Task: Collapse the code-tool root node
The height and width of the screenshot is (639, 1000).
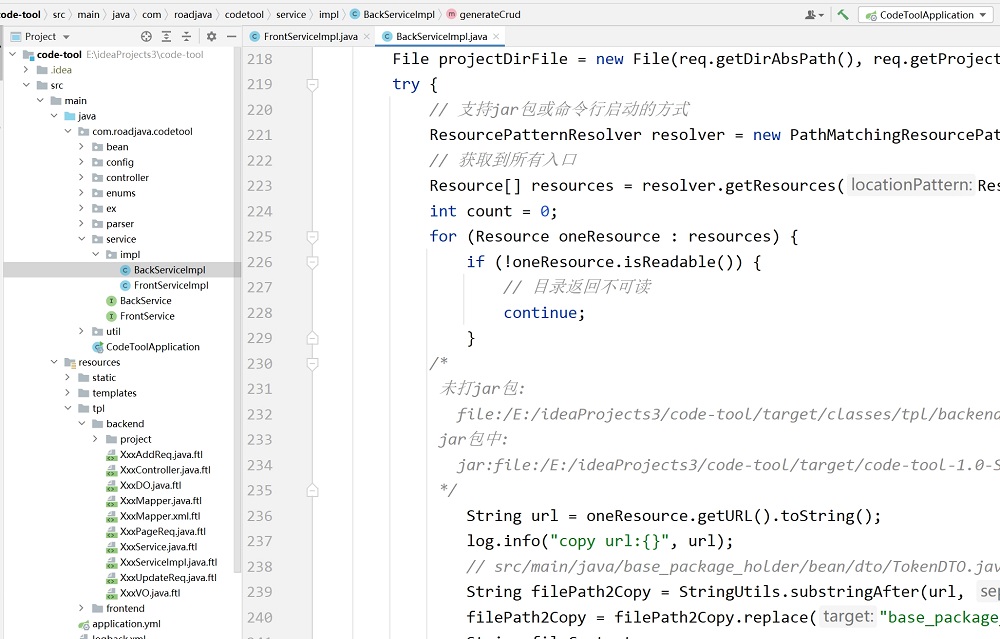Action: point(13,54)
